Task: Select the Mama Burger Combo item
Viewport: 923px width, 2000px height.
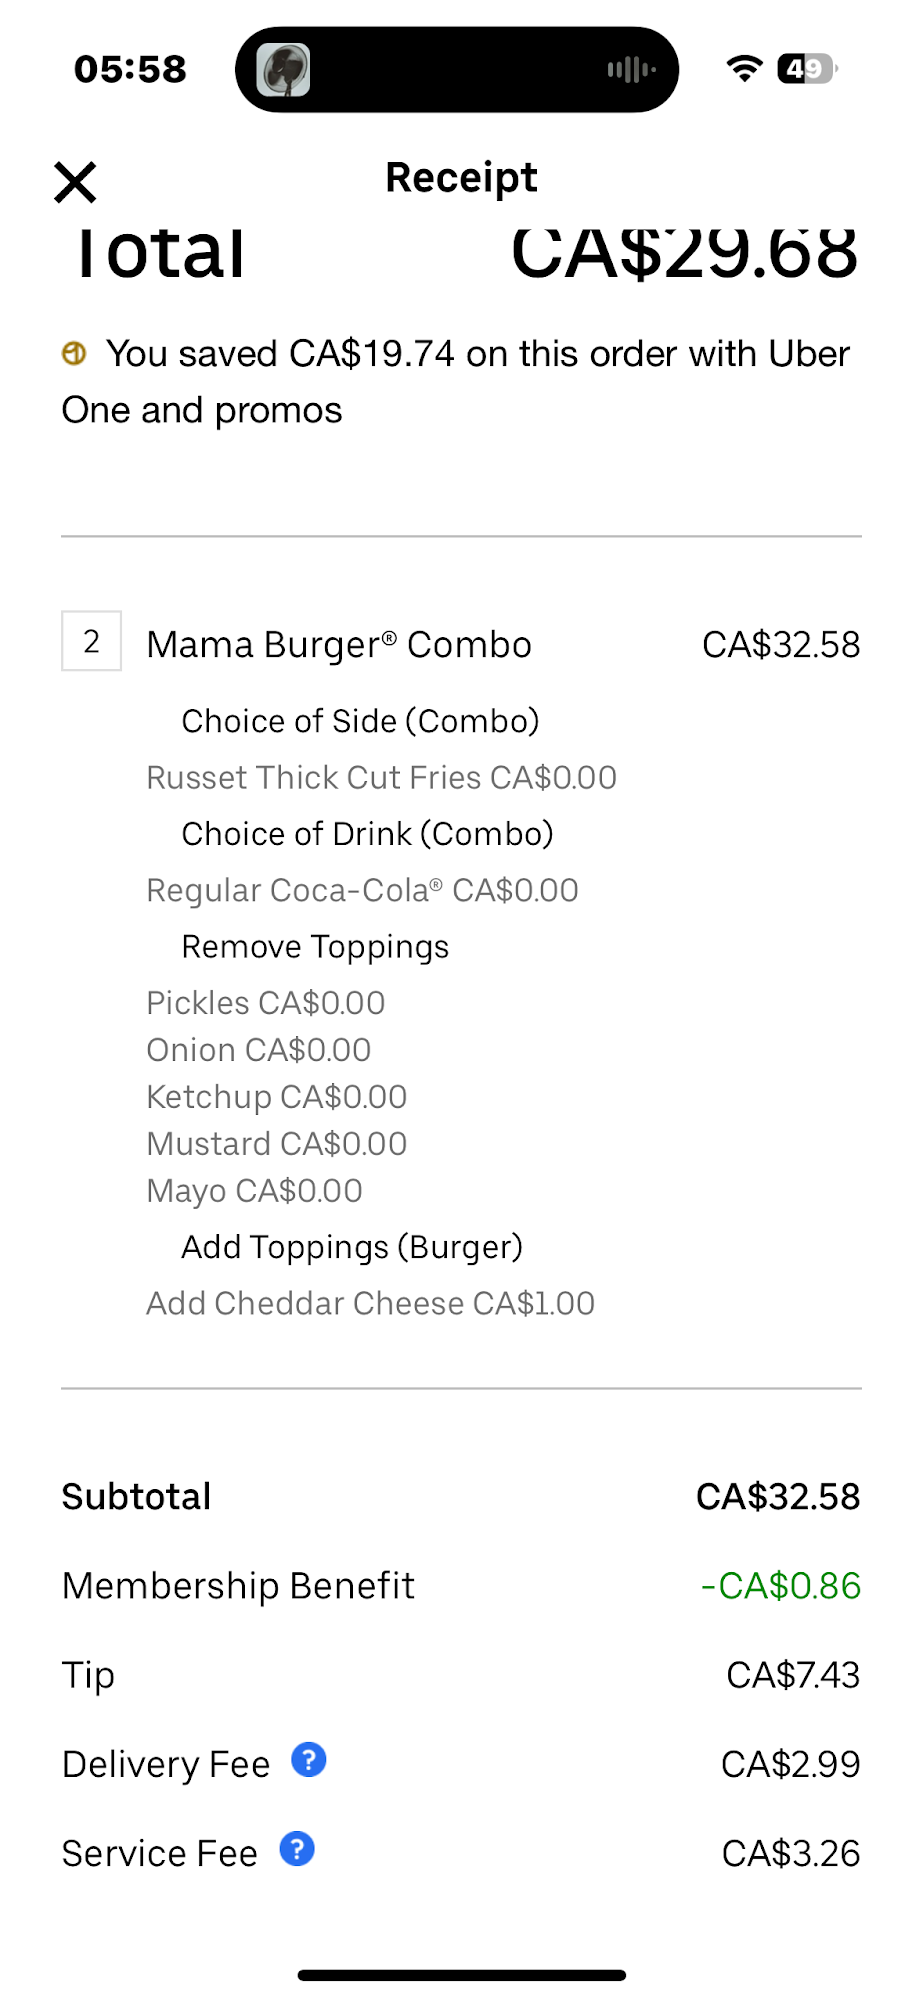Action: pos(339,645)
